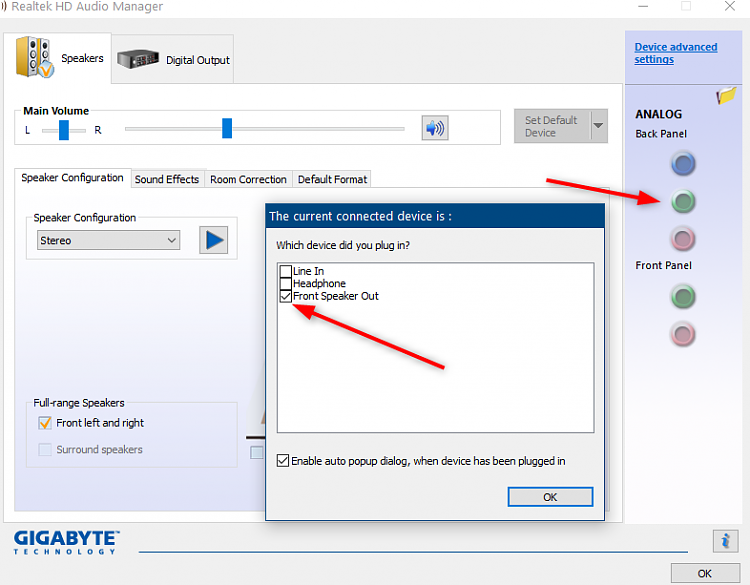Screen dimensions: 750x585
Task: Click the Speakers device icon
Action: point(34,57)
